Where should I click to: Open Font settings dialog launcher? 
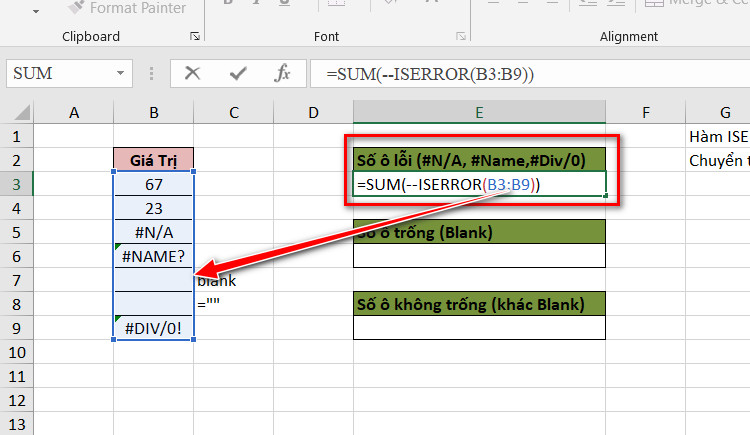(x=461, y=36)
